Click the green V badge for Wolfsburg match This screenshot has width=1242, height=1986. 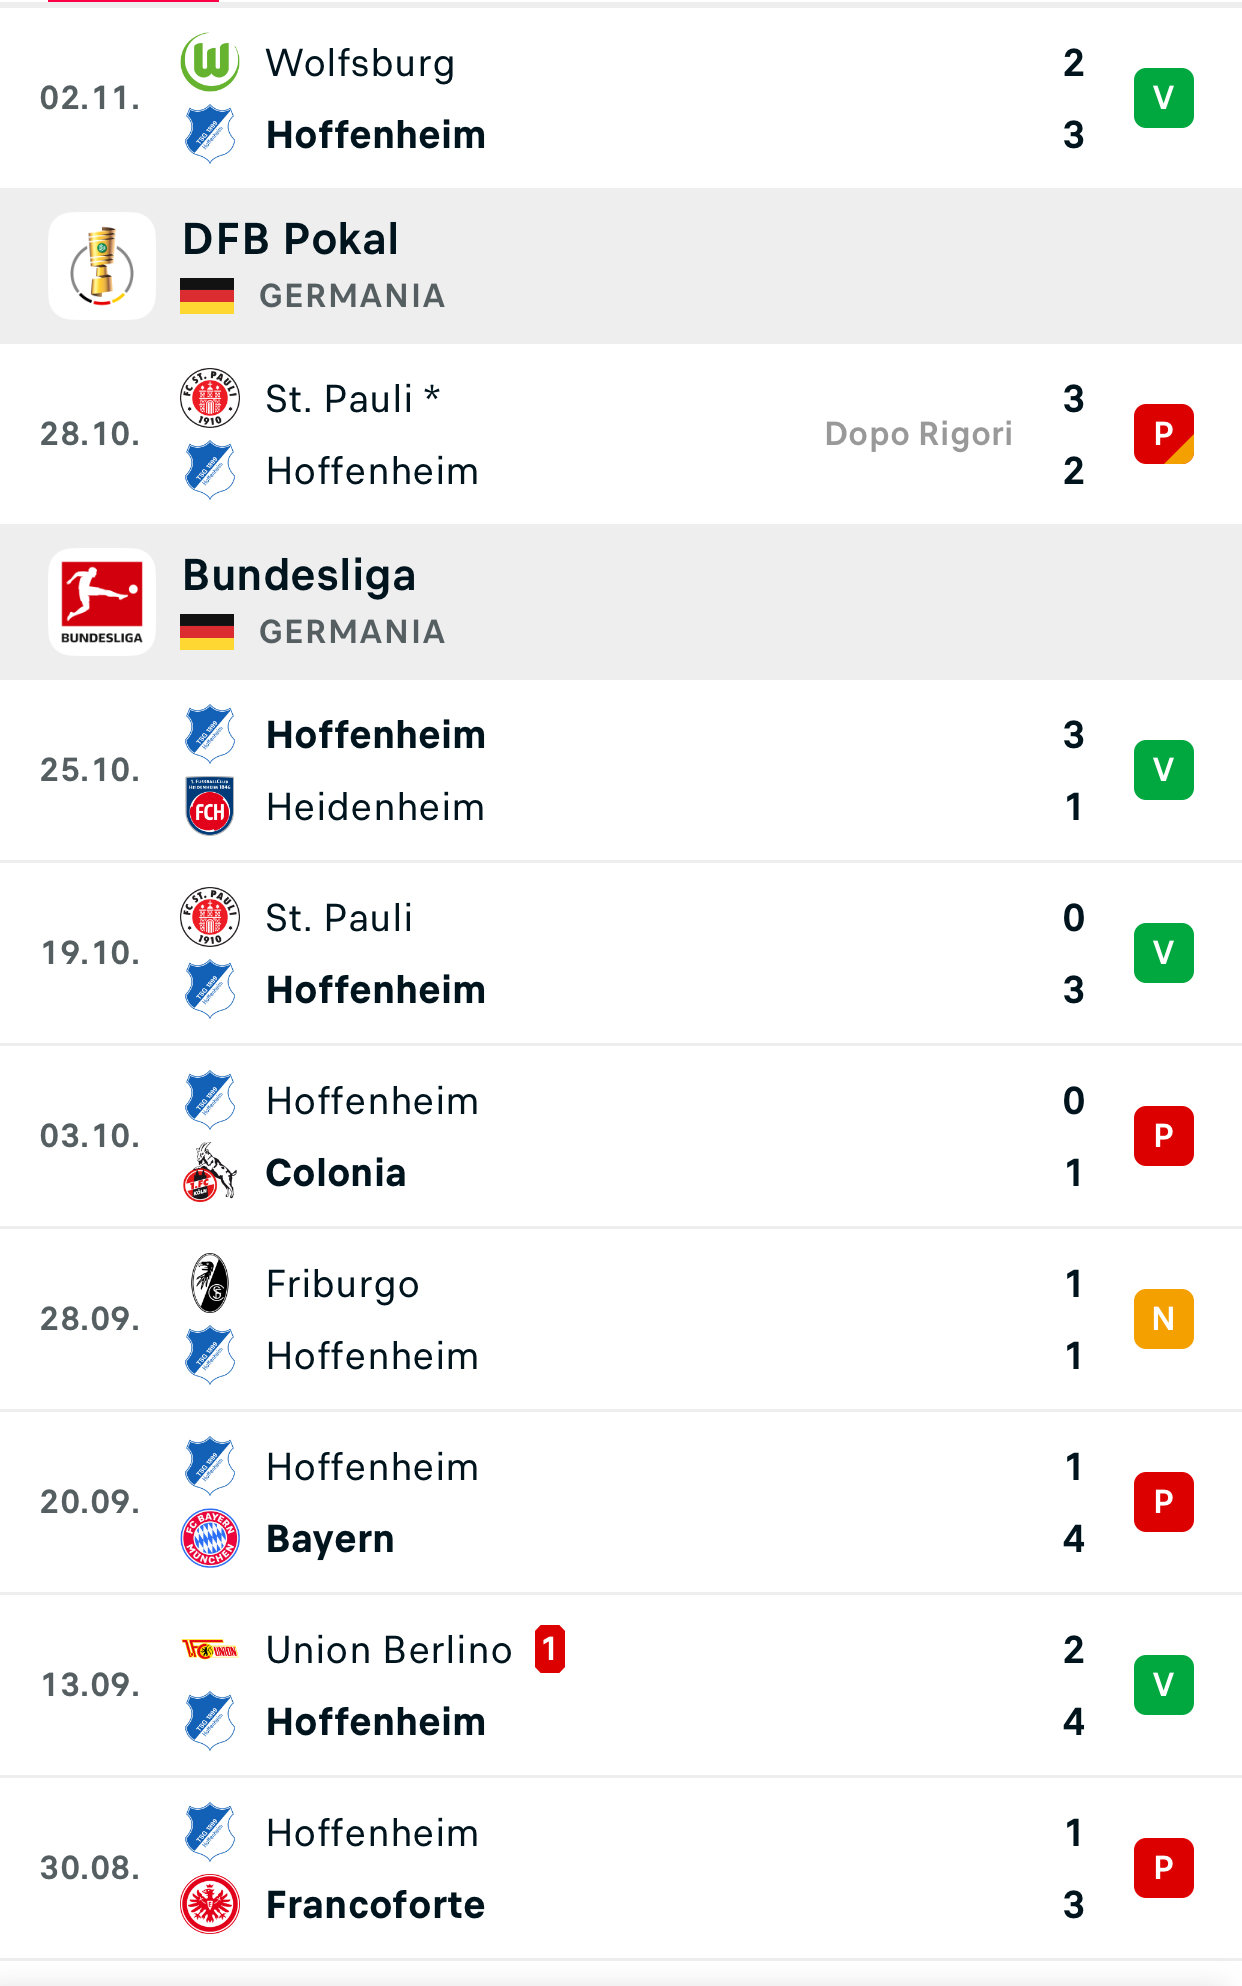(x=1163, y=98)
